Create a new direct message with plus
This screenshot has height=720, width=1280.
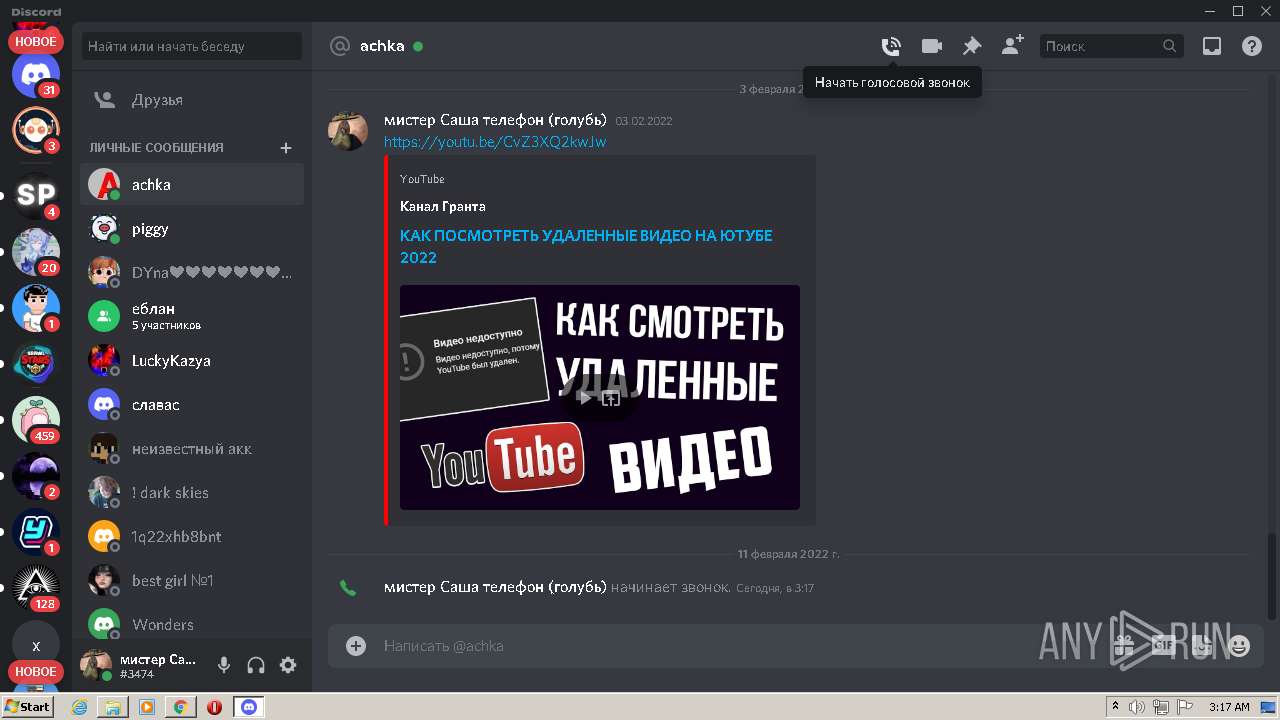pyautogui.click(x=286, y=148)
